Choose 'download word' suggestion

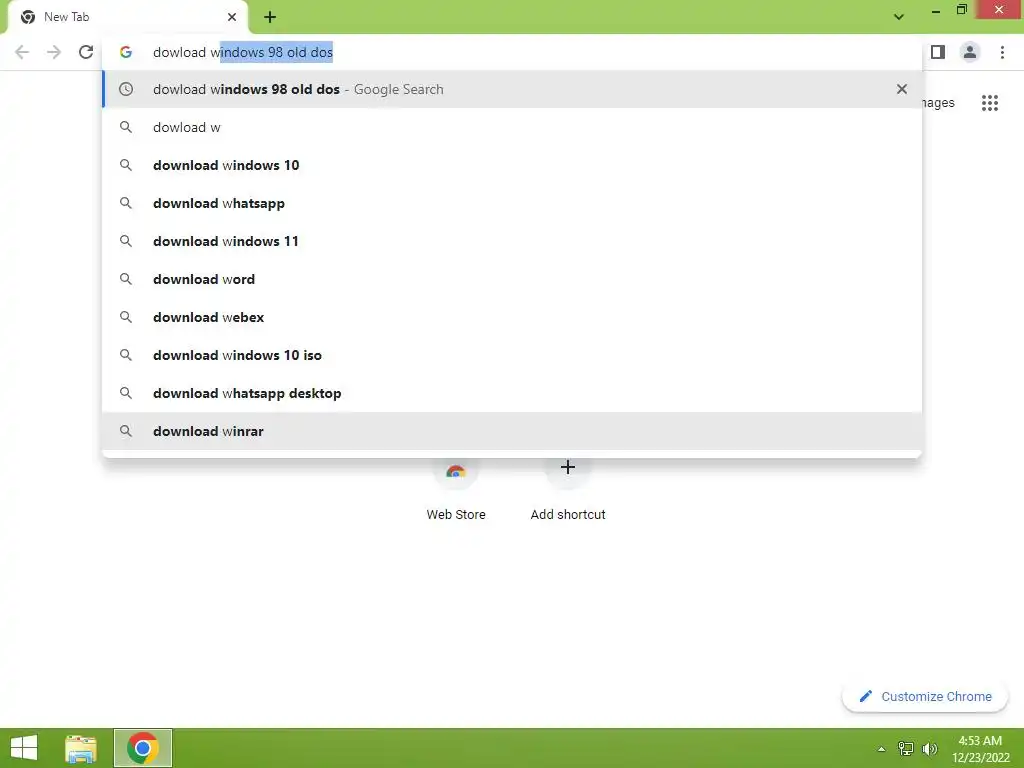512,279
